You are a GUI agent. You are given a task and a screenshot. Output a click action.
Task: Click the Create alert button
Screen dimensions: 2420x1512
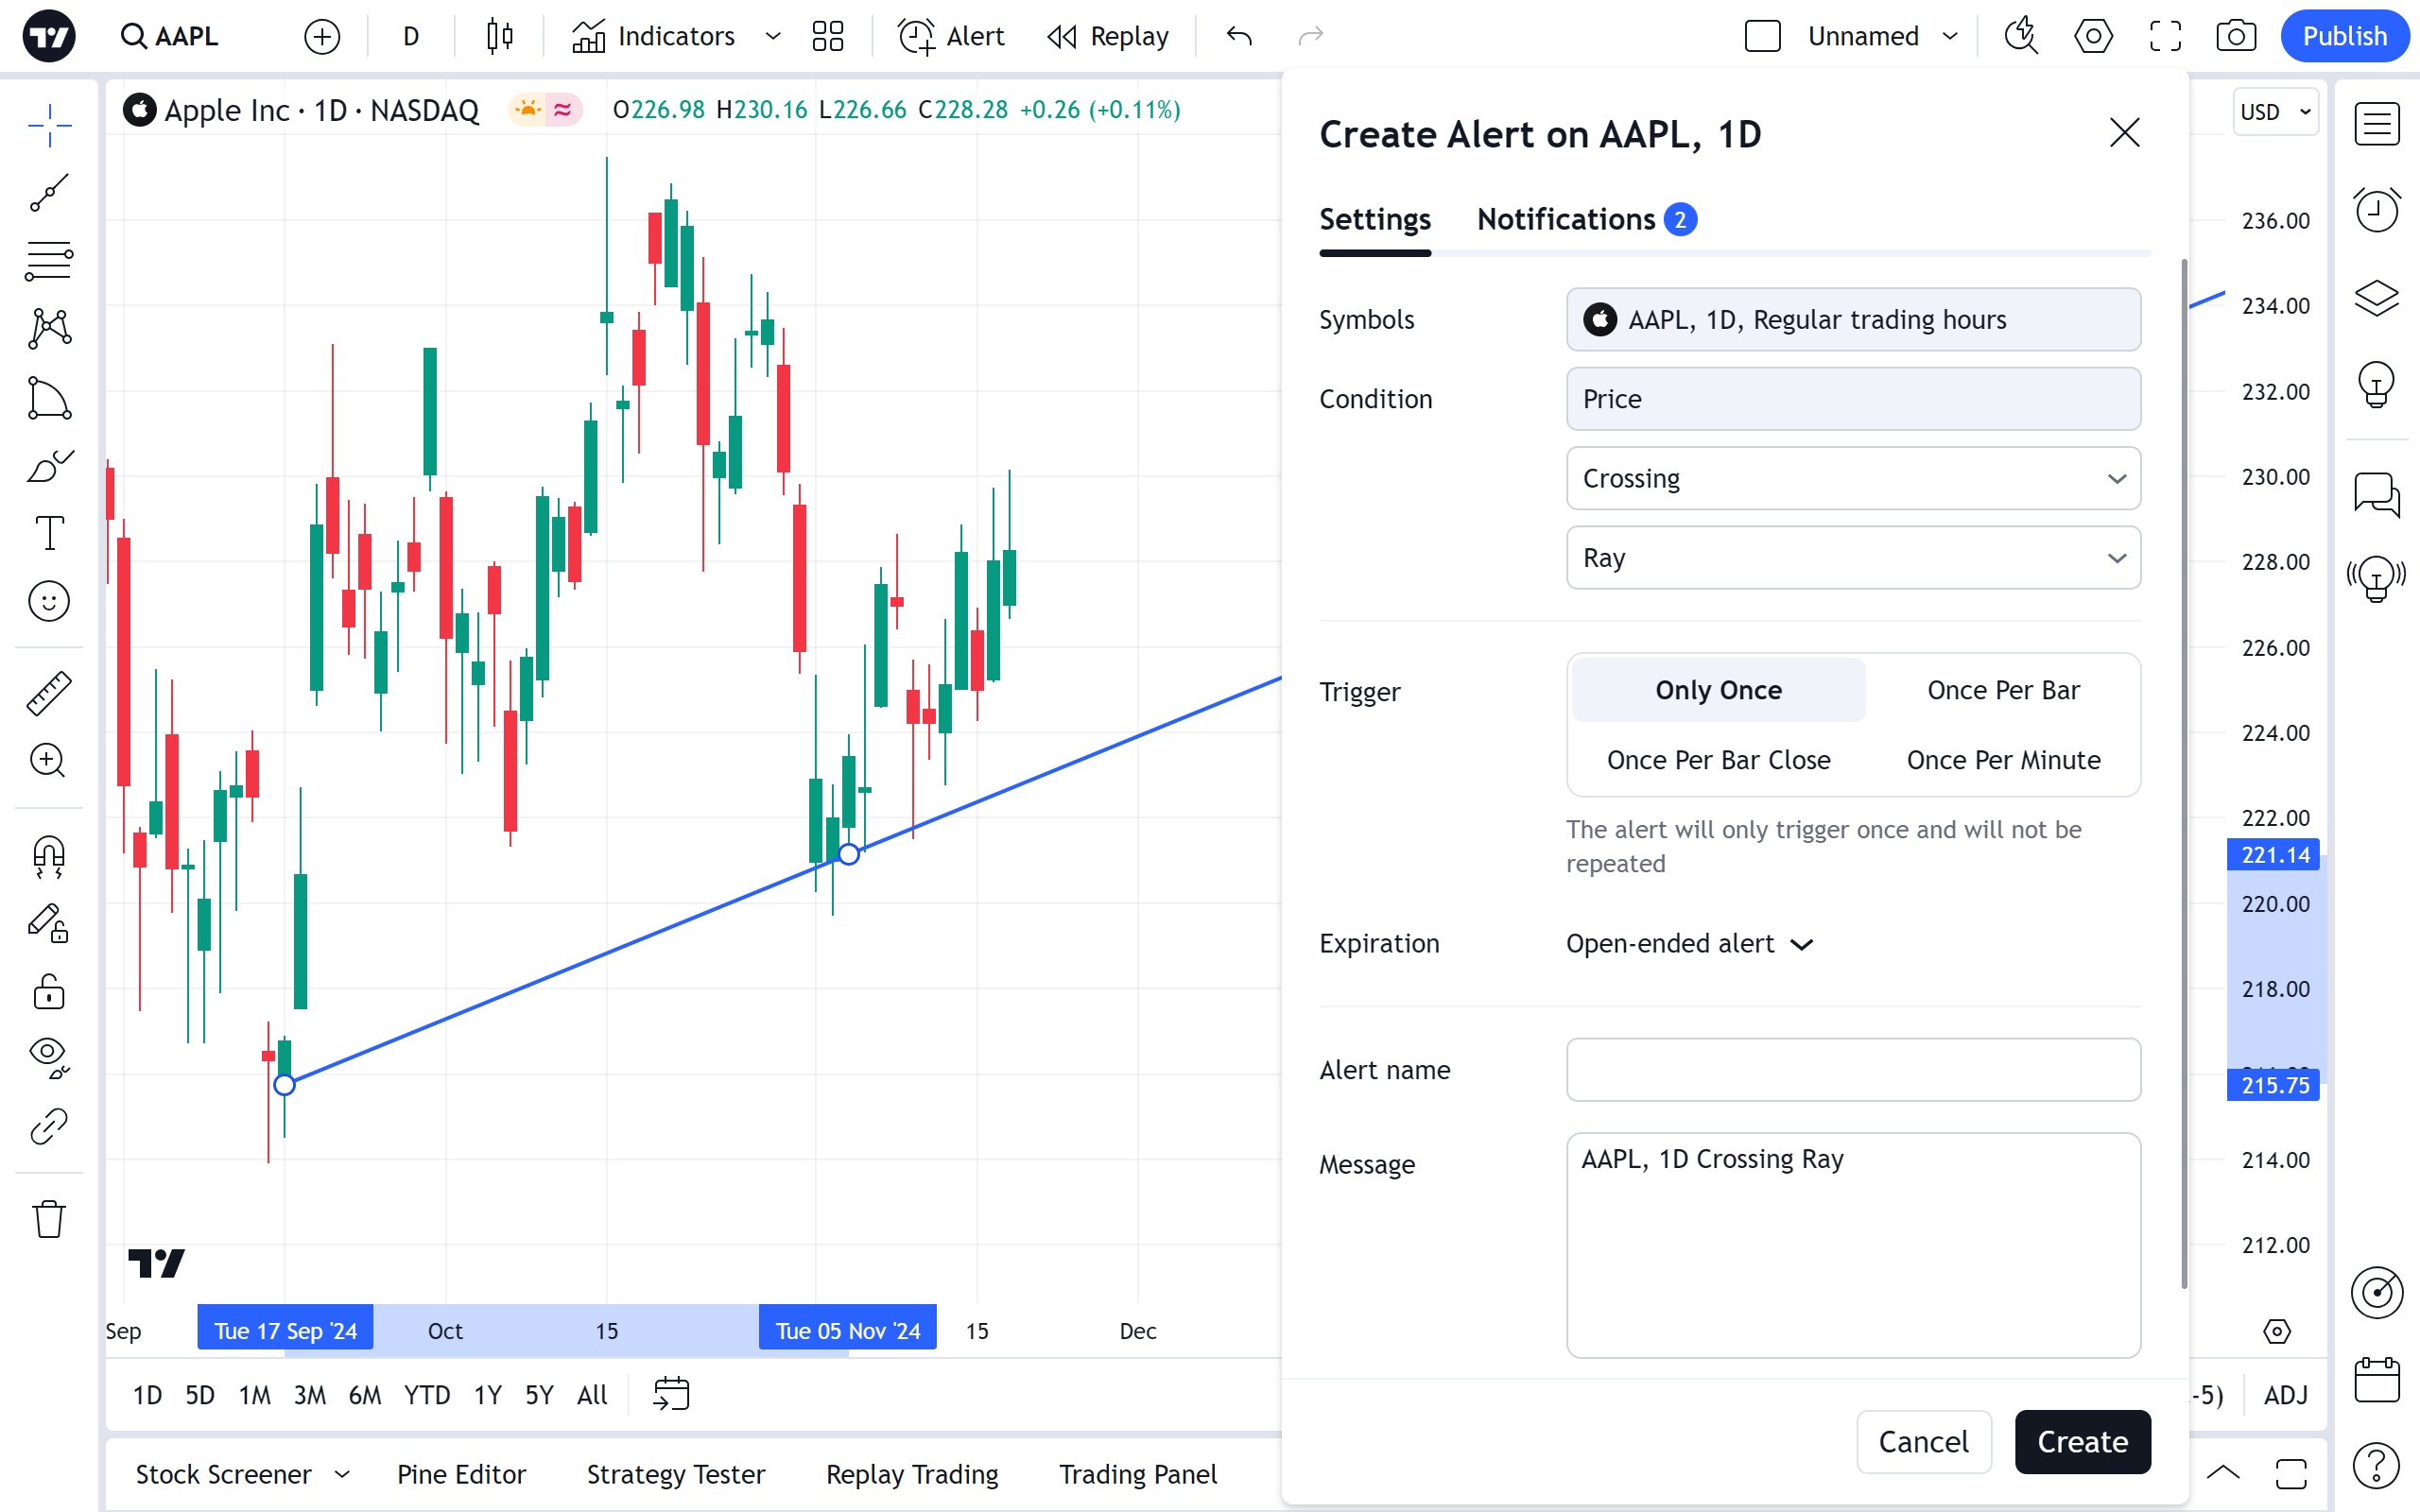click(2082, 1441)
